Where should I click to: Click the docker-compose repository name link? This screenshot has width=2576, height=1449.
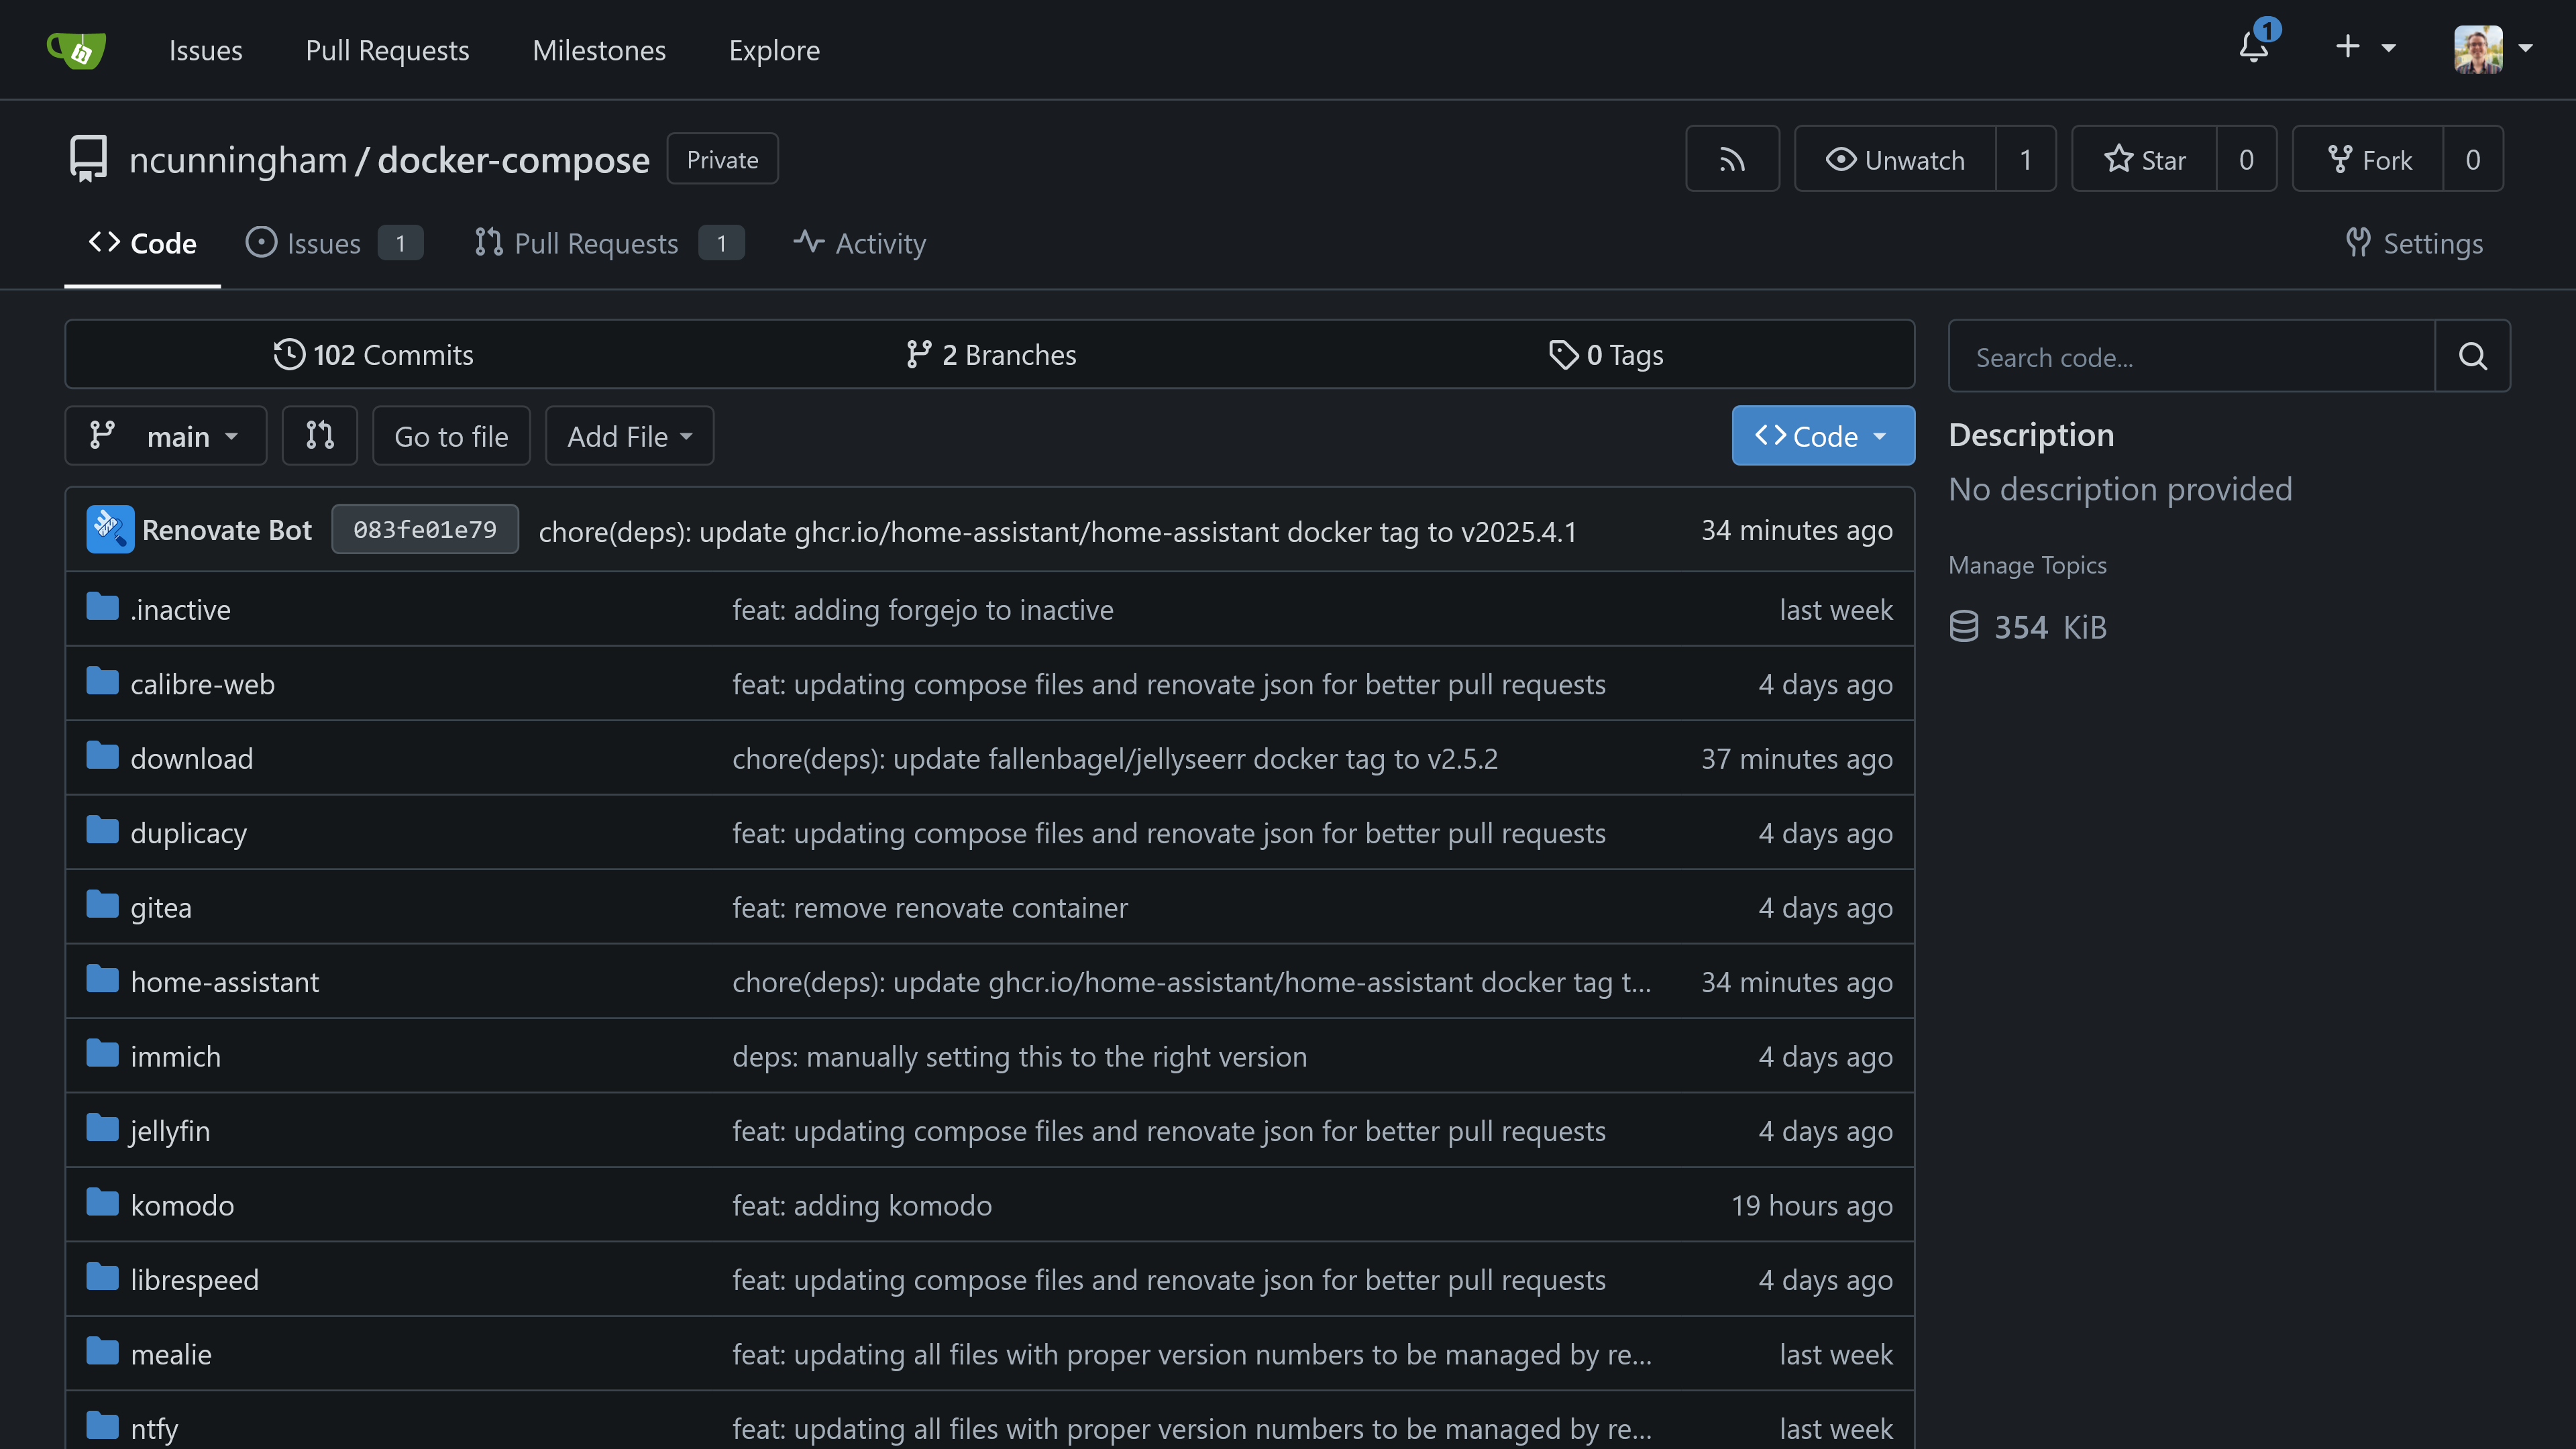click(x=513, y=160)
